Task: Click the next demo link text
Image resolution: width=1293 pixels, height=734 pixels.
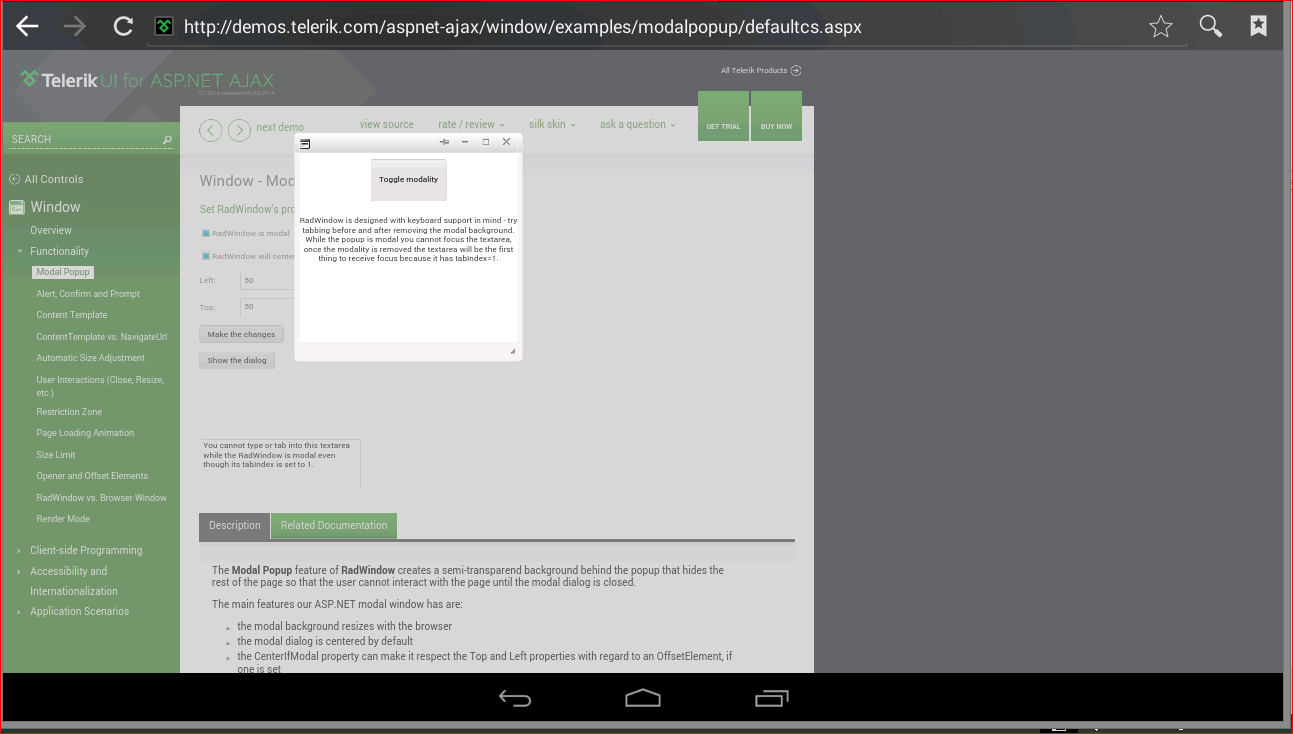Action: [x=280, y=127]
